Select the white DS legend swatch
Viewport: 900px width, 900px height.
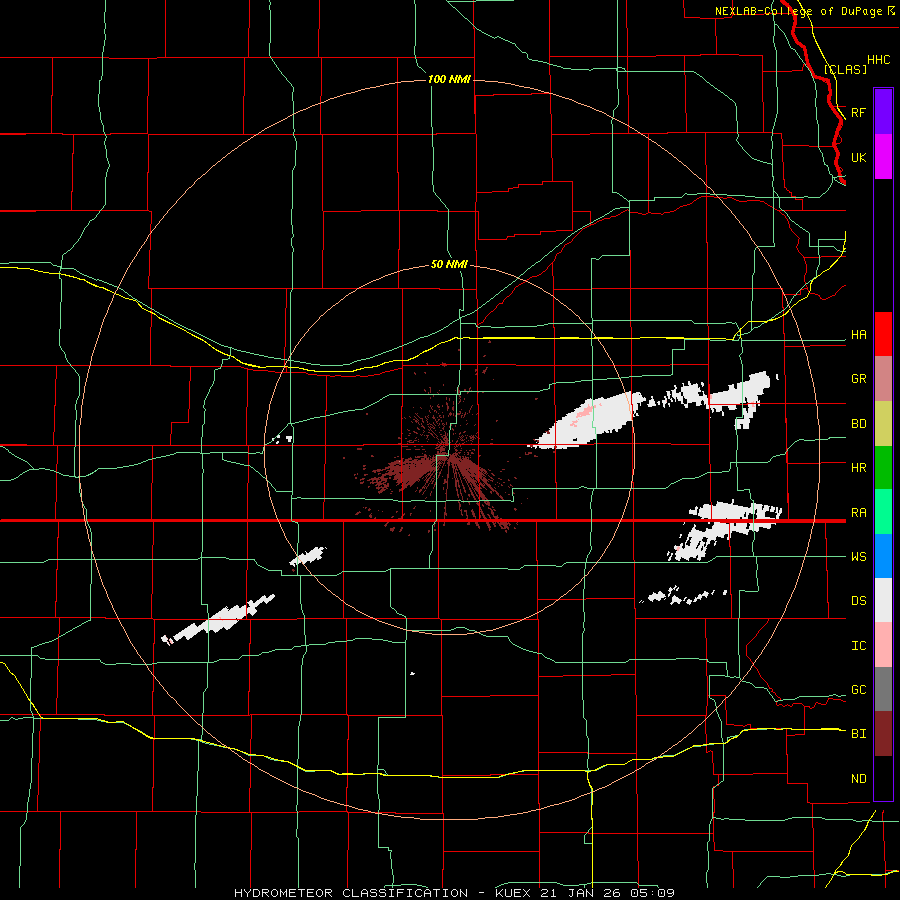click(883, 600)
